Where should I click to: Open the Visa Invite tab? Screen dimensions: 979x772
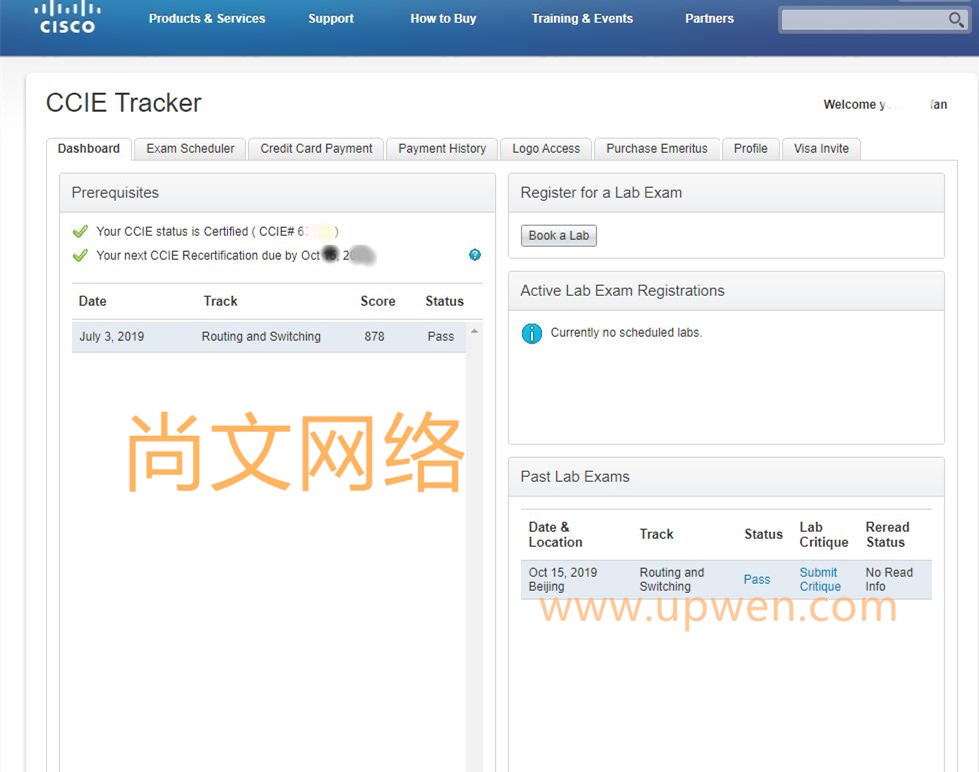point(821,149)
